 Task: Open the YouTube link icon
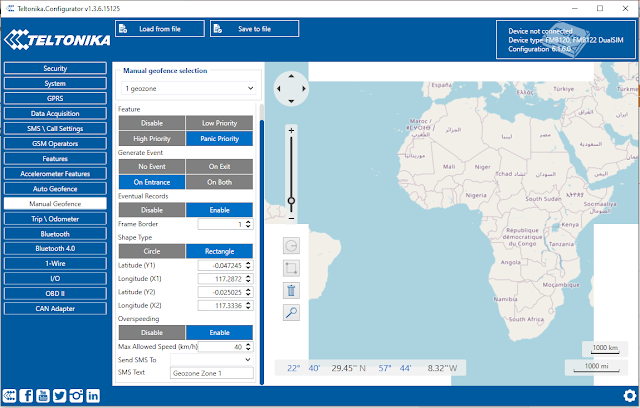(43, 396)
